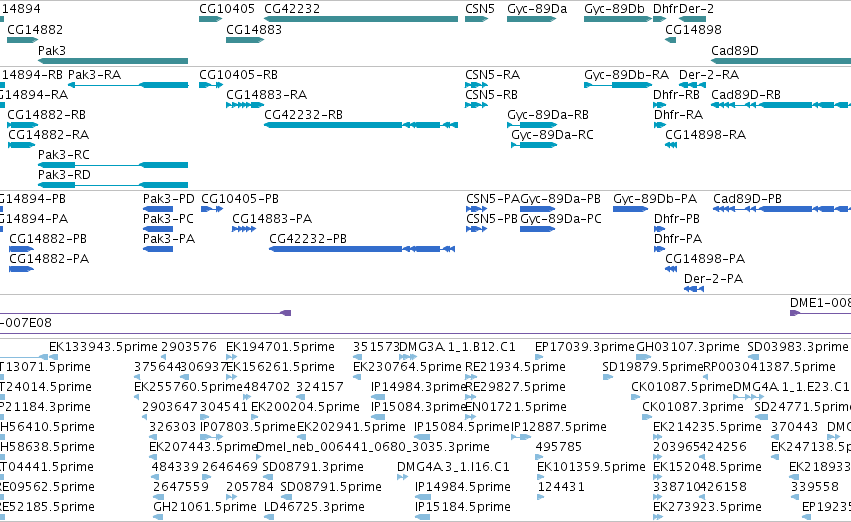The width and height of the screenshot is (851, 522).
Task: Click the CG14882-PB protein label
Action: pos(48,239)
